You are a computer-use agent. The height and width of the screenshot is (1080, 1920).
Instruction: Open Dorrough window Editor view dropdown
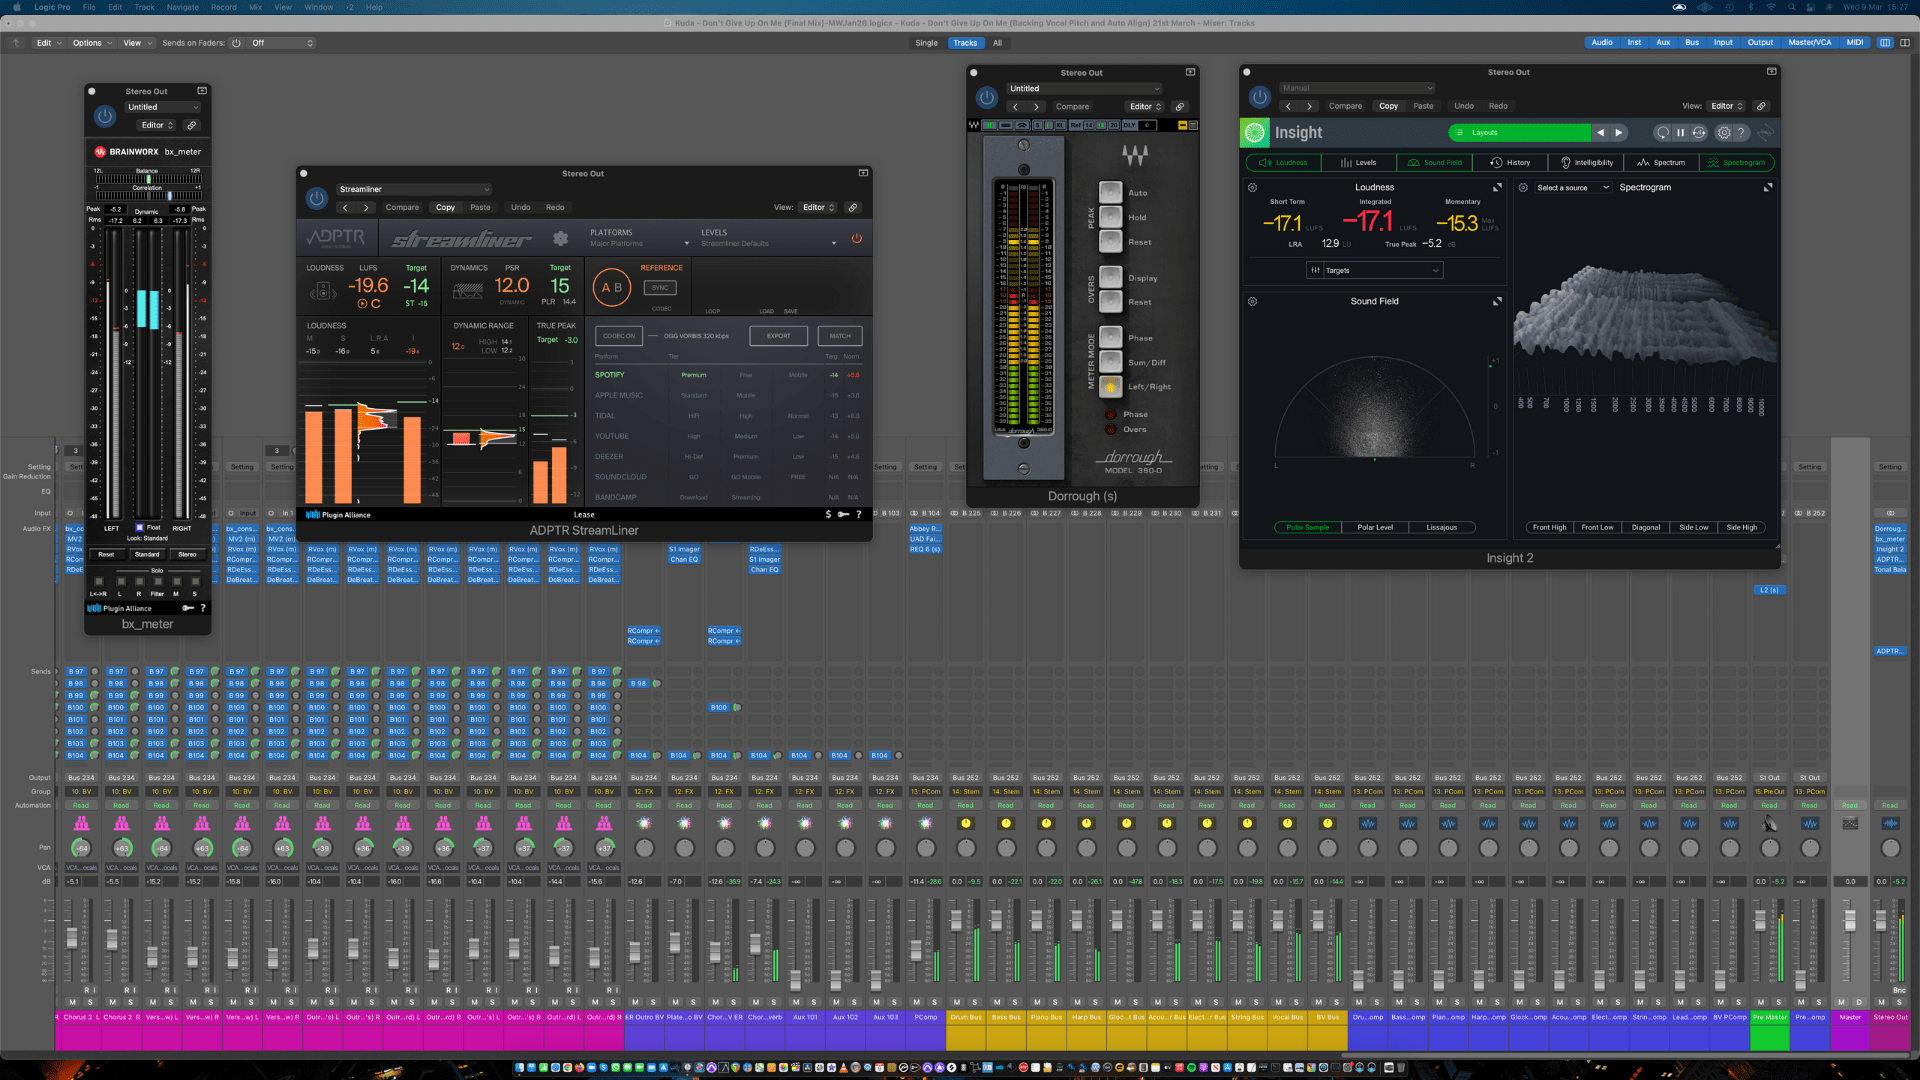tap(1146, 107)
